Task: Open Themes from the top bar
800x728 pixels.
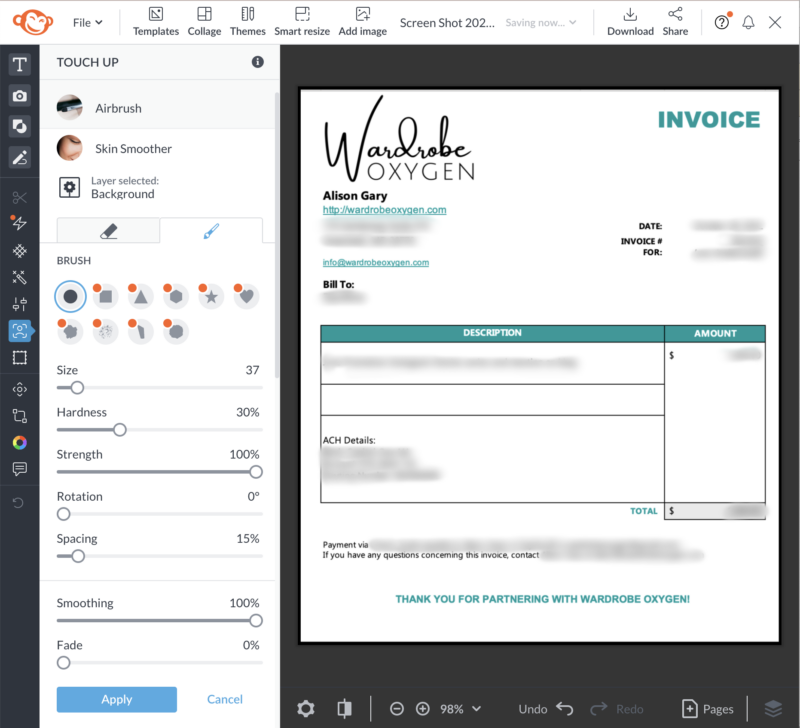Action: pos(247,21)
